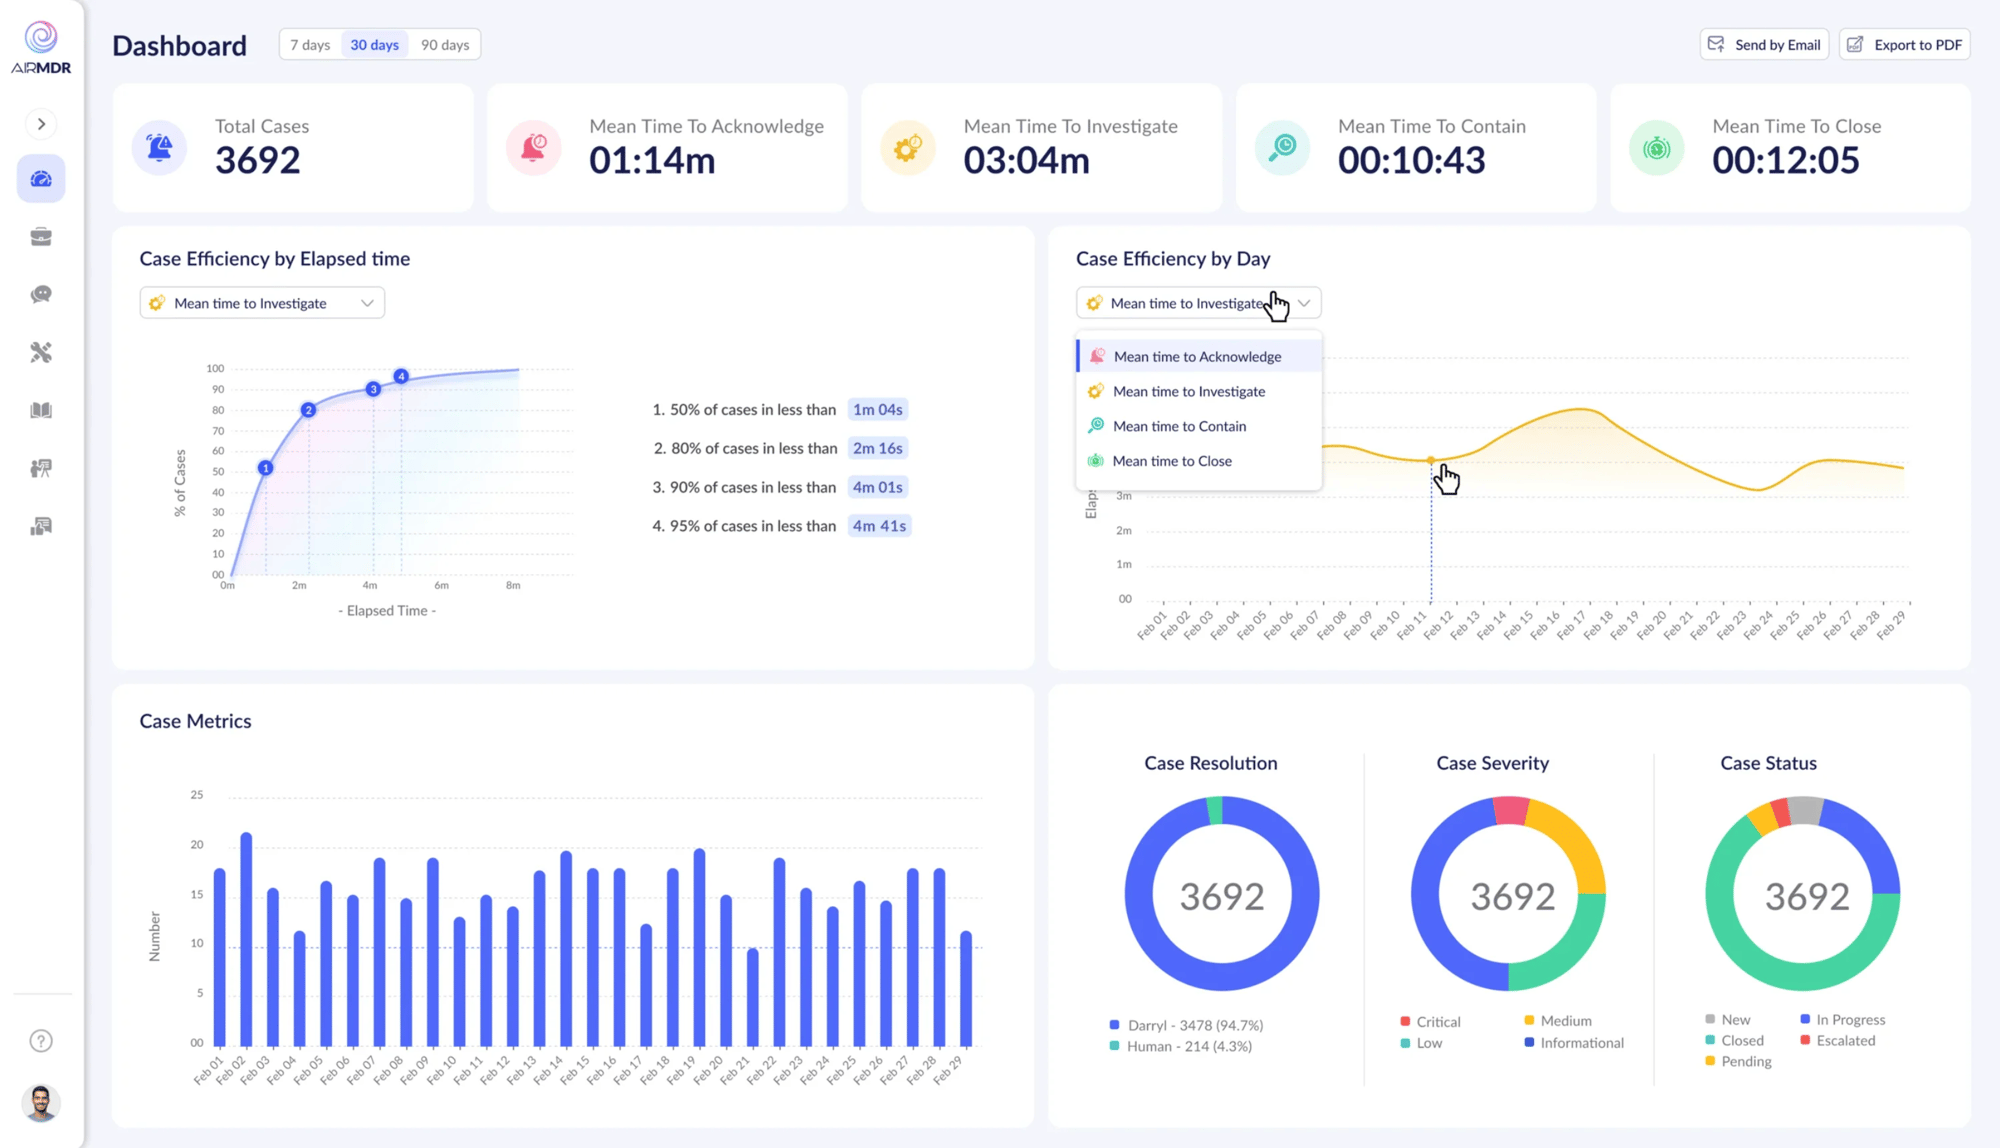Open the Dashboard gauge icon in sidebar
Viewport: 2000px width, 1148px height.
[x=41, y=178]
